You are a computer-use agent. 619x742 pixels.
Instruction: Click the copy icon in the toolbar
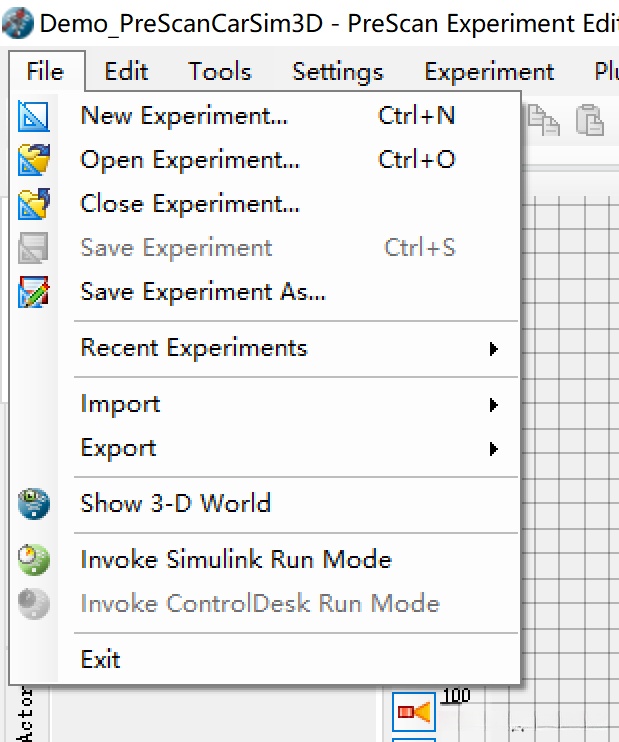[544, 120]
